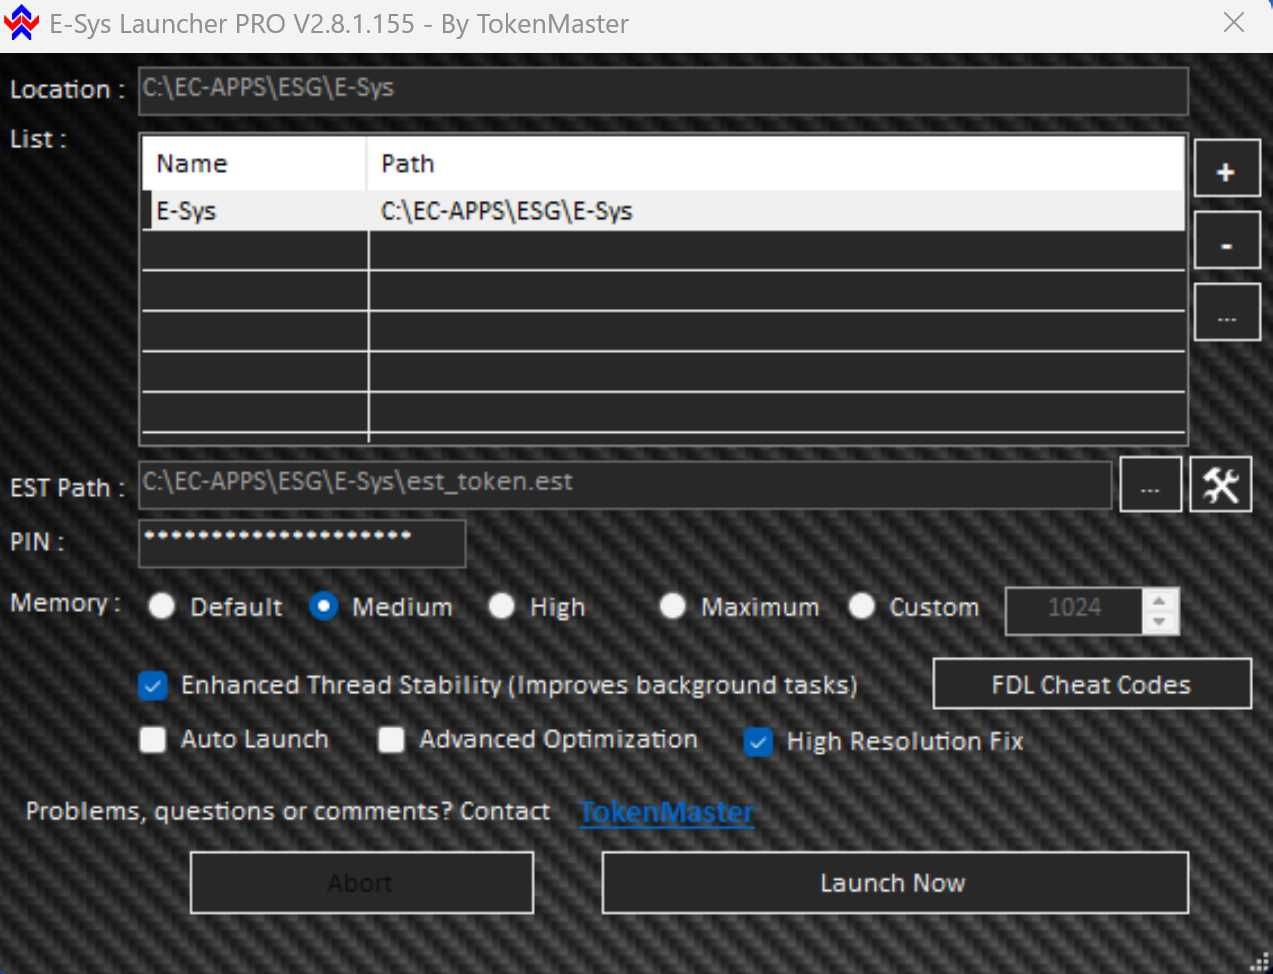Viewport: 1273px width, 974px height.
Task: Click the EST Path text field
Action: [625, 485]
